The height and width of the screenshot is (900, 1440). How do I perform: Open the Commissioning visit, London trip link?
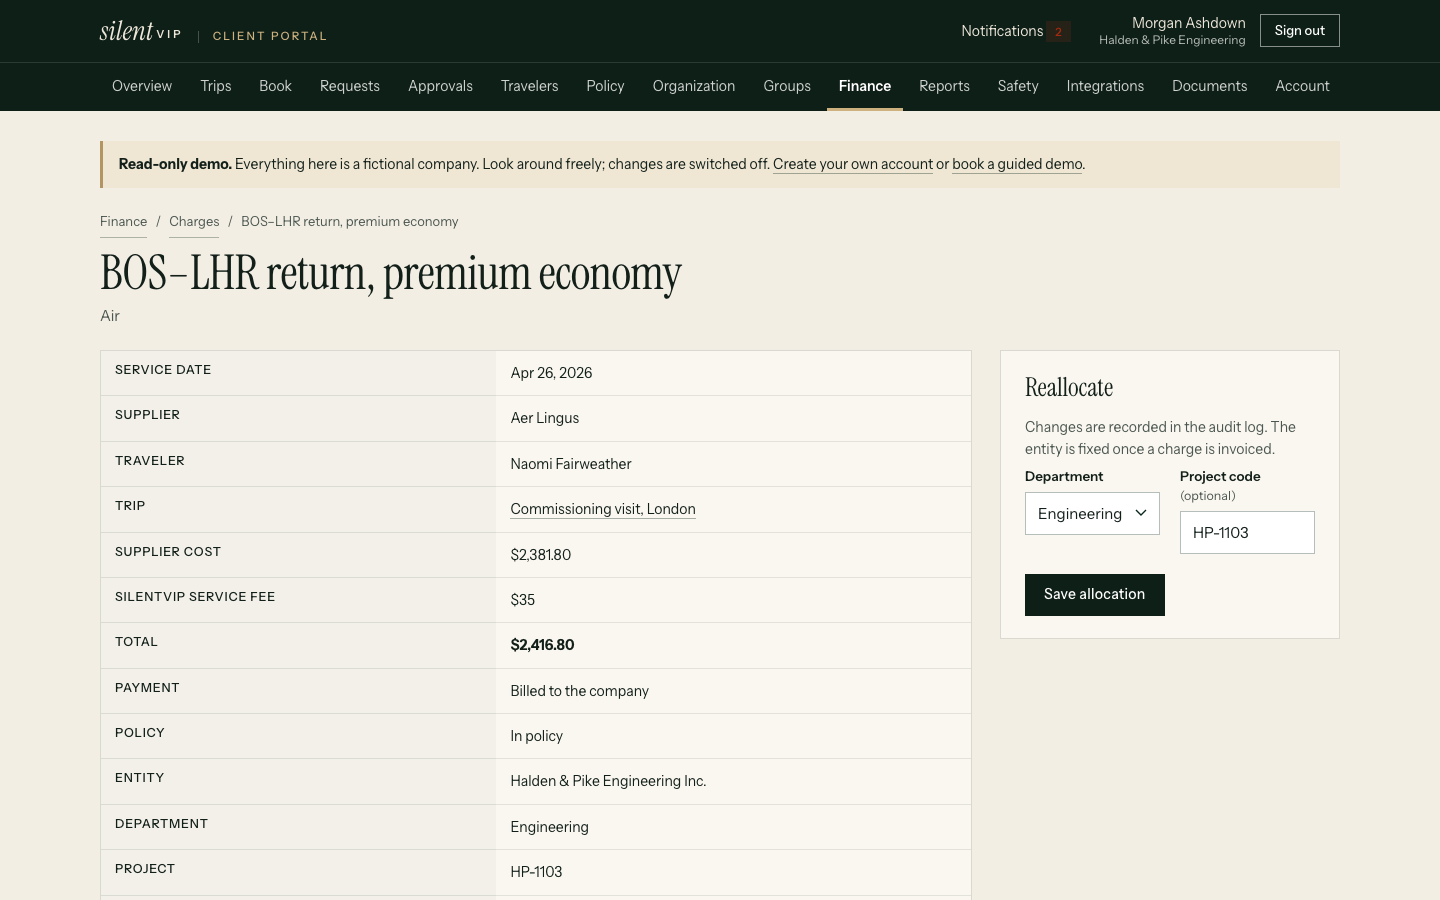pyautogui.click(x=603, y=509)
